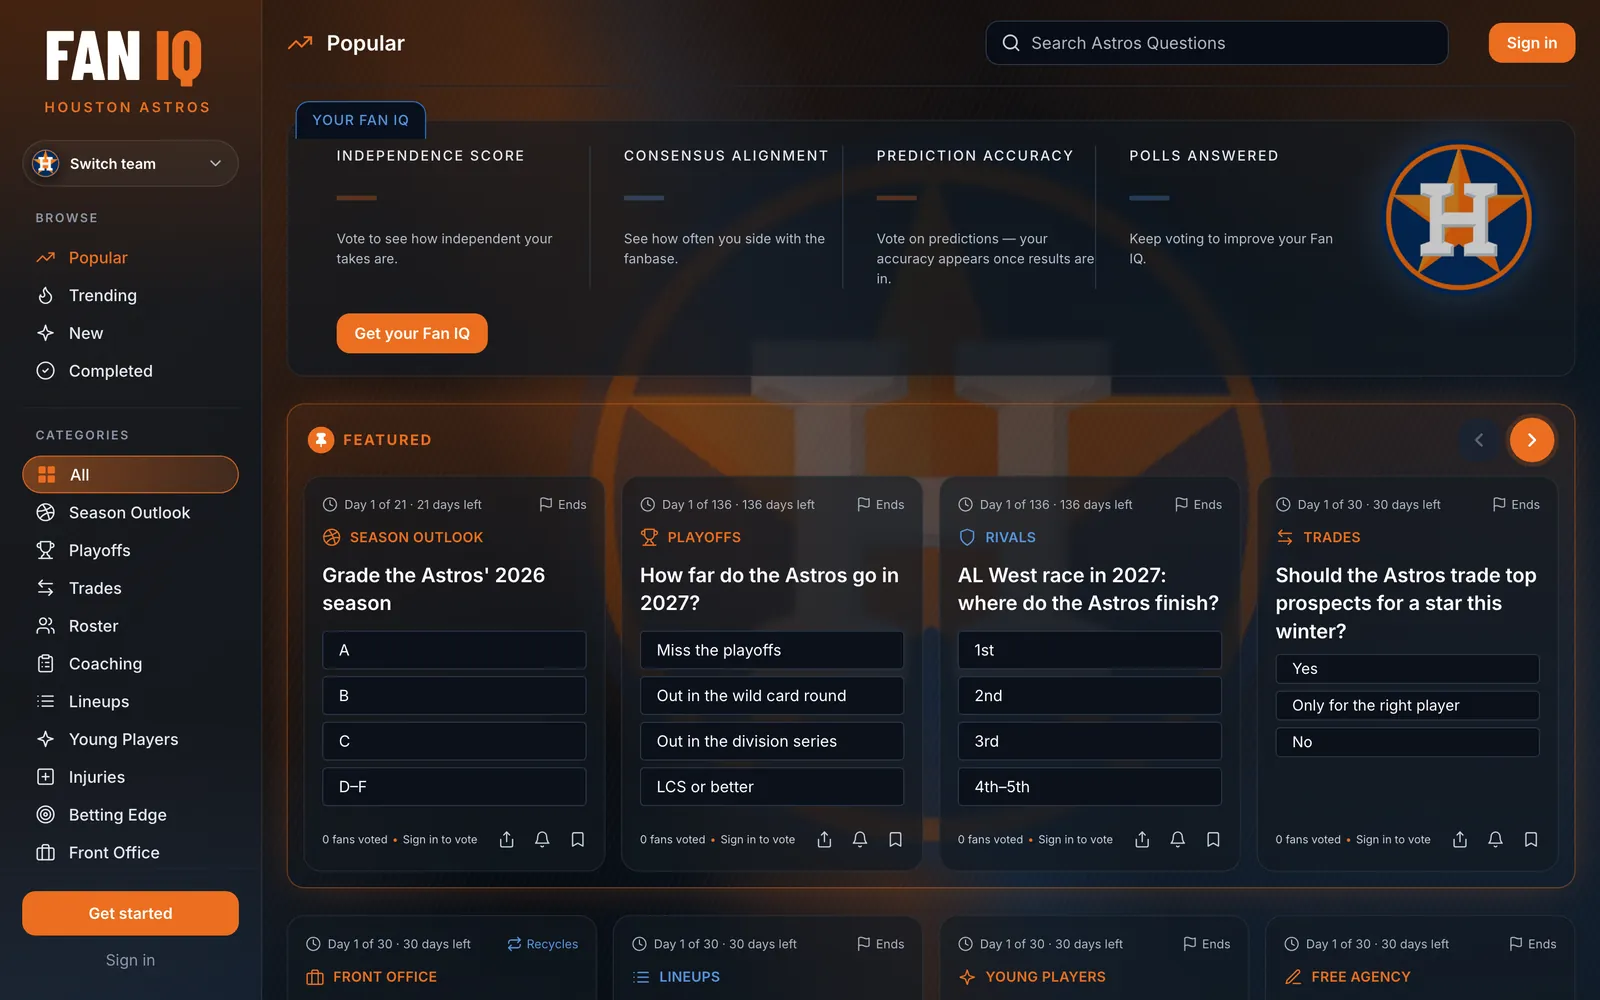The width and height of the screenshot is (1600, 1000).
Task: Click bell icon on the trade top prospects card
Action: tap(1495, 839)
